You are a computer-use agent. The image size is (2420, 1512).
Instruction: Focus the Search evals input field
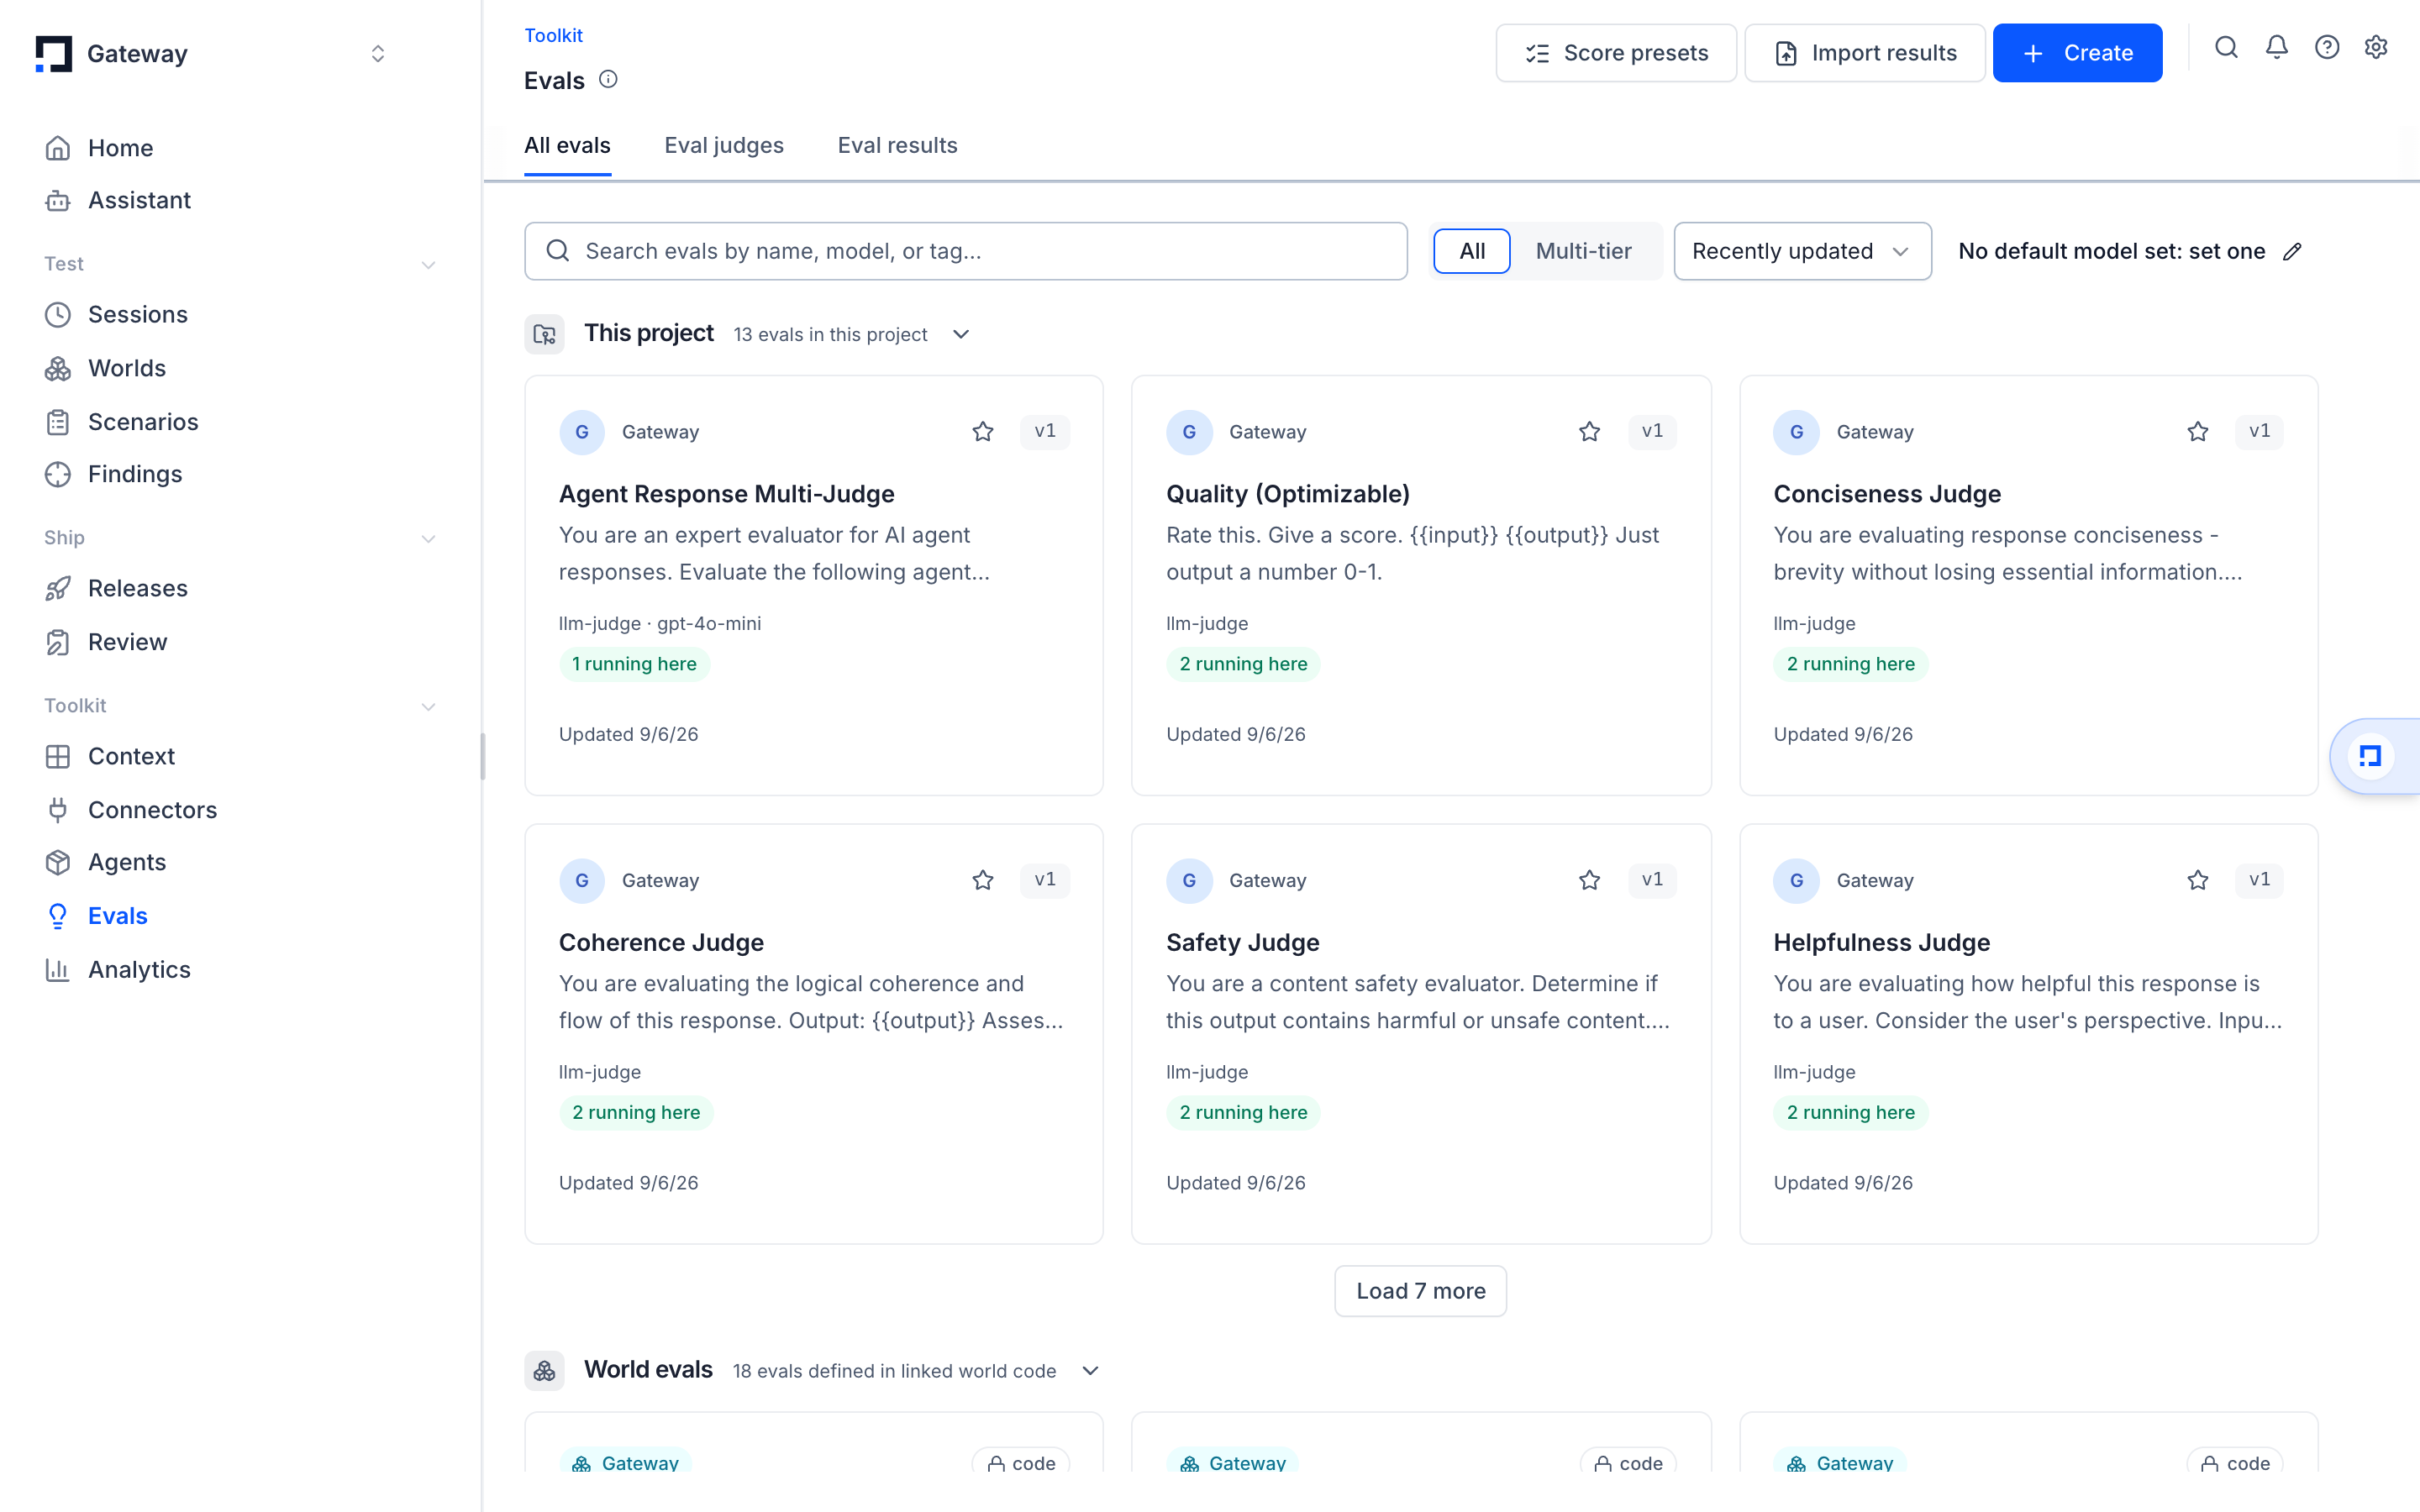(966, 251)
